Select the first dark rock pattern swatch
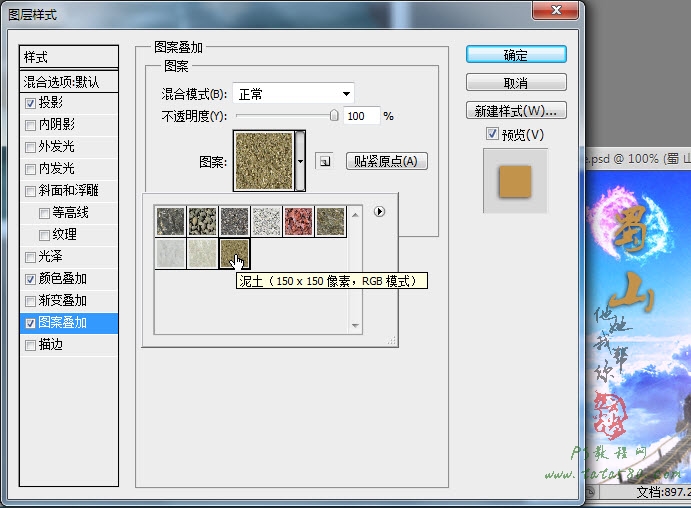The width and height of the screenshot is (691, 508). pyautogui.click(x=170, y=221)
